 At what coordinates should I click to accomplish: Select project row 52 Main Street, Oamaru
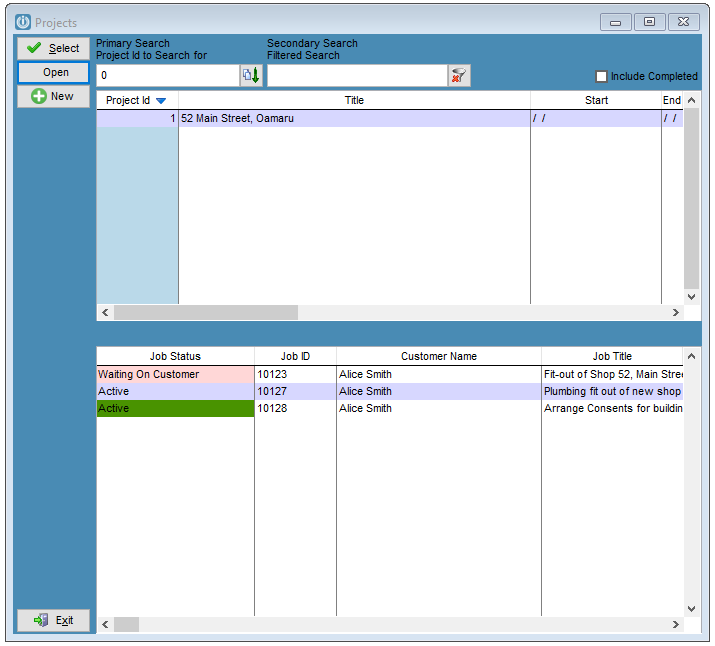coord(389,119)
